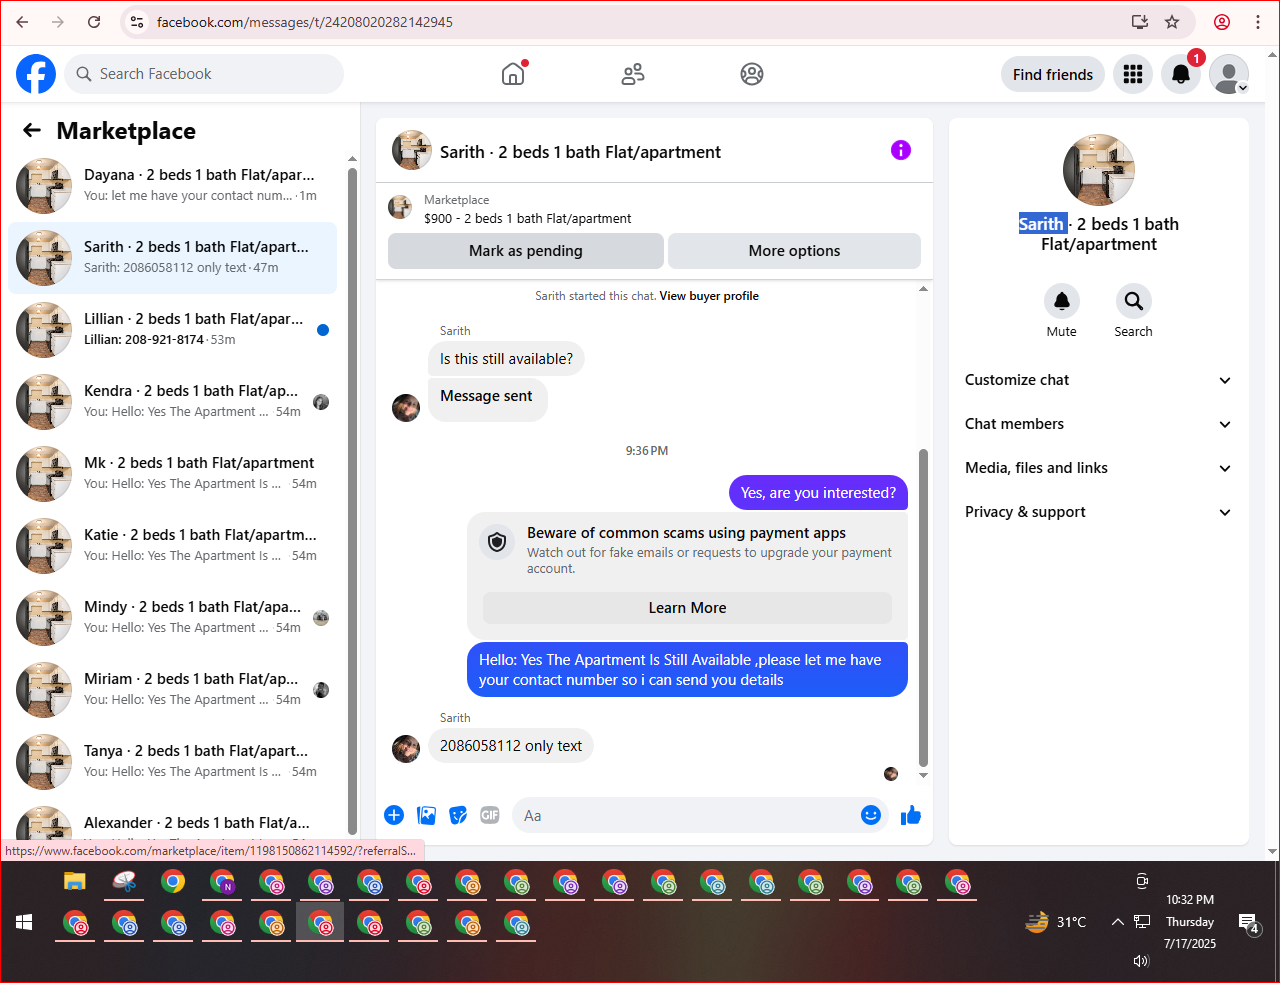This screenshot has height=983, width=1280.
Task: Open the listing thumbnail in info panel
Action: [1099, 170]
